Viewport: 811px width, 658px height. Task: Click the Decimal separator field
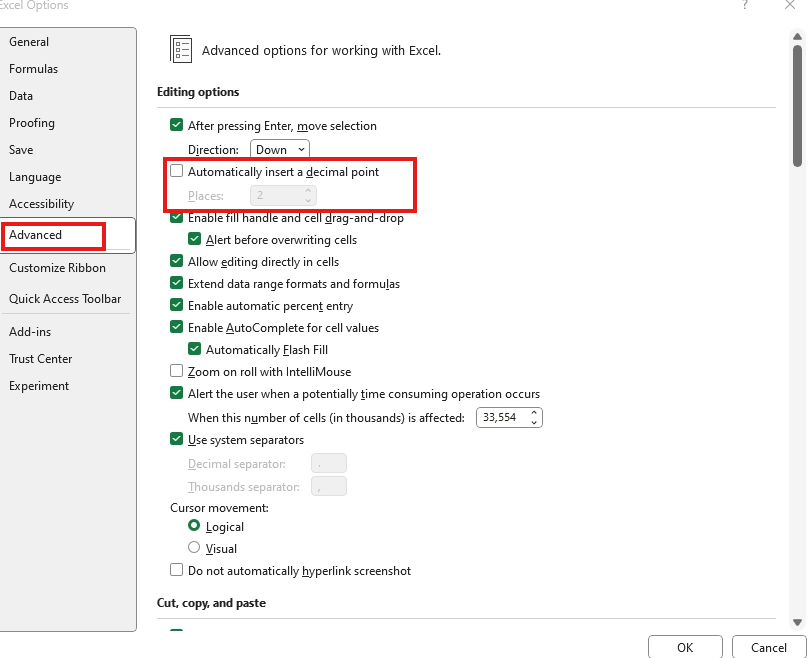click(x=328, y=463)
